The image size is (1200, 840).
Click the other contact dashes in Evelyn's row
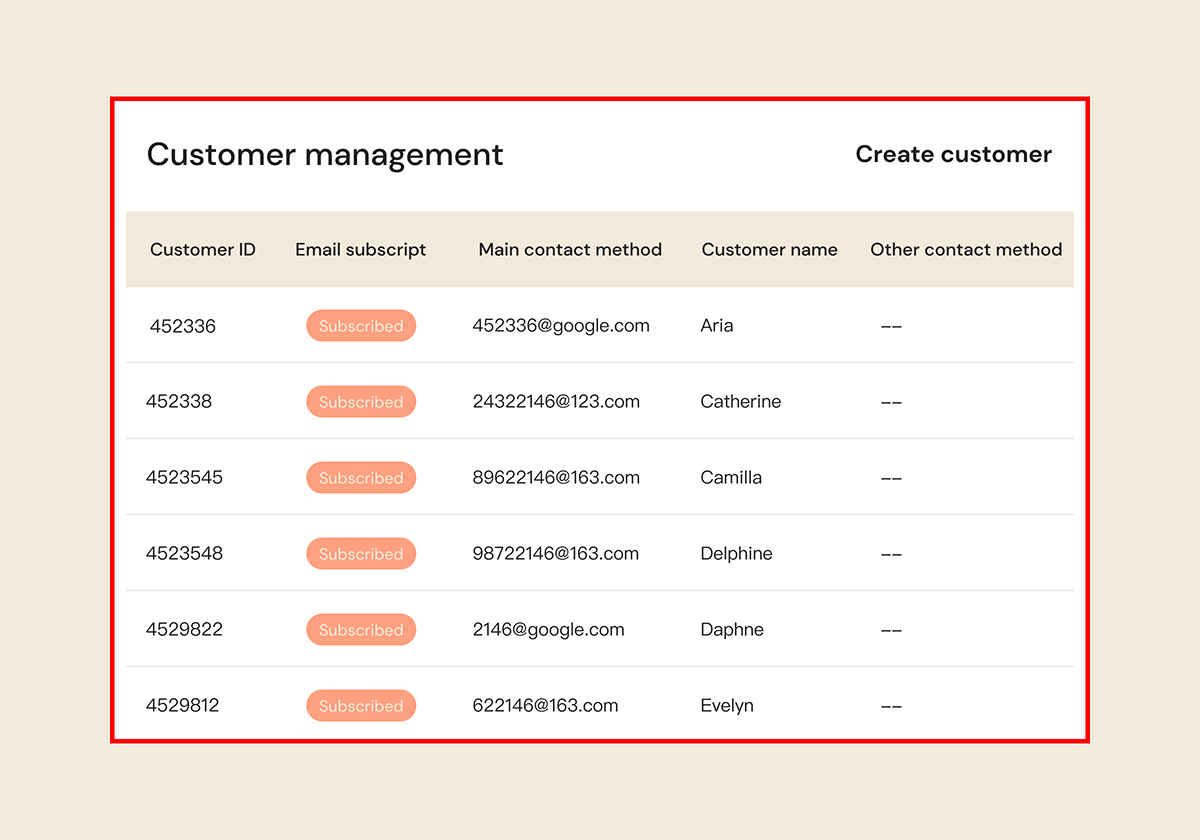891,706
